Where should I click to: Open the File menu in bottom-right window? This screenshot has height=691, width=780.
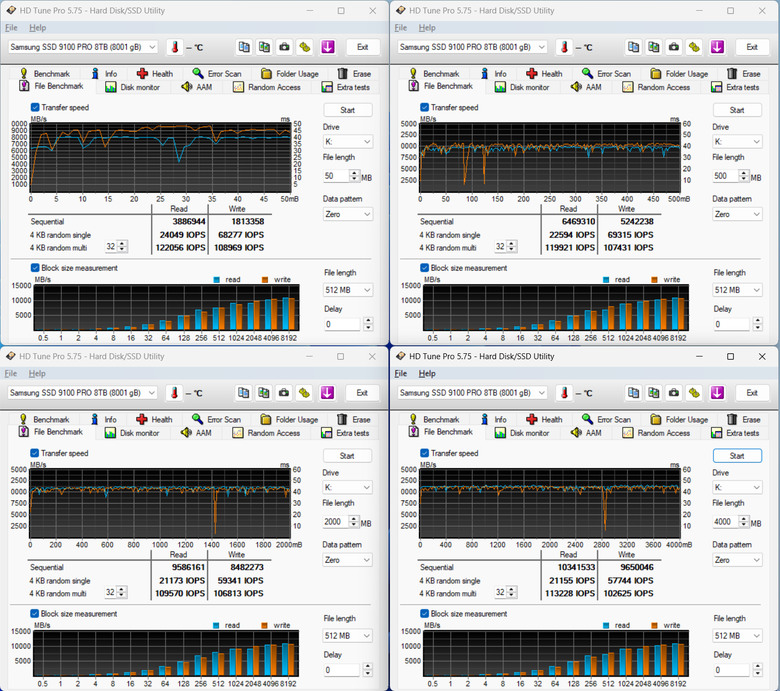tap(400, 374)
